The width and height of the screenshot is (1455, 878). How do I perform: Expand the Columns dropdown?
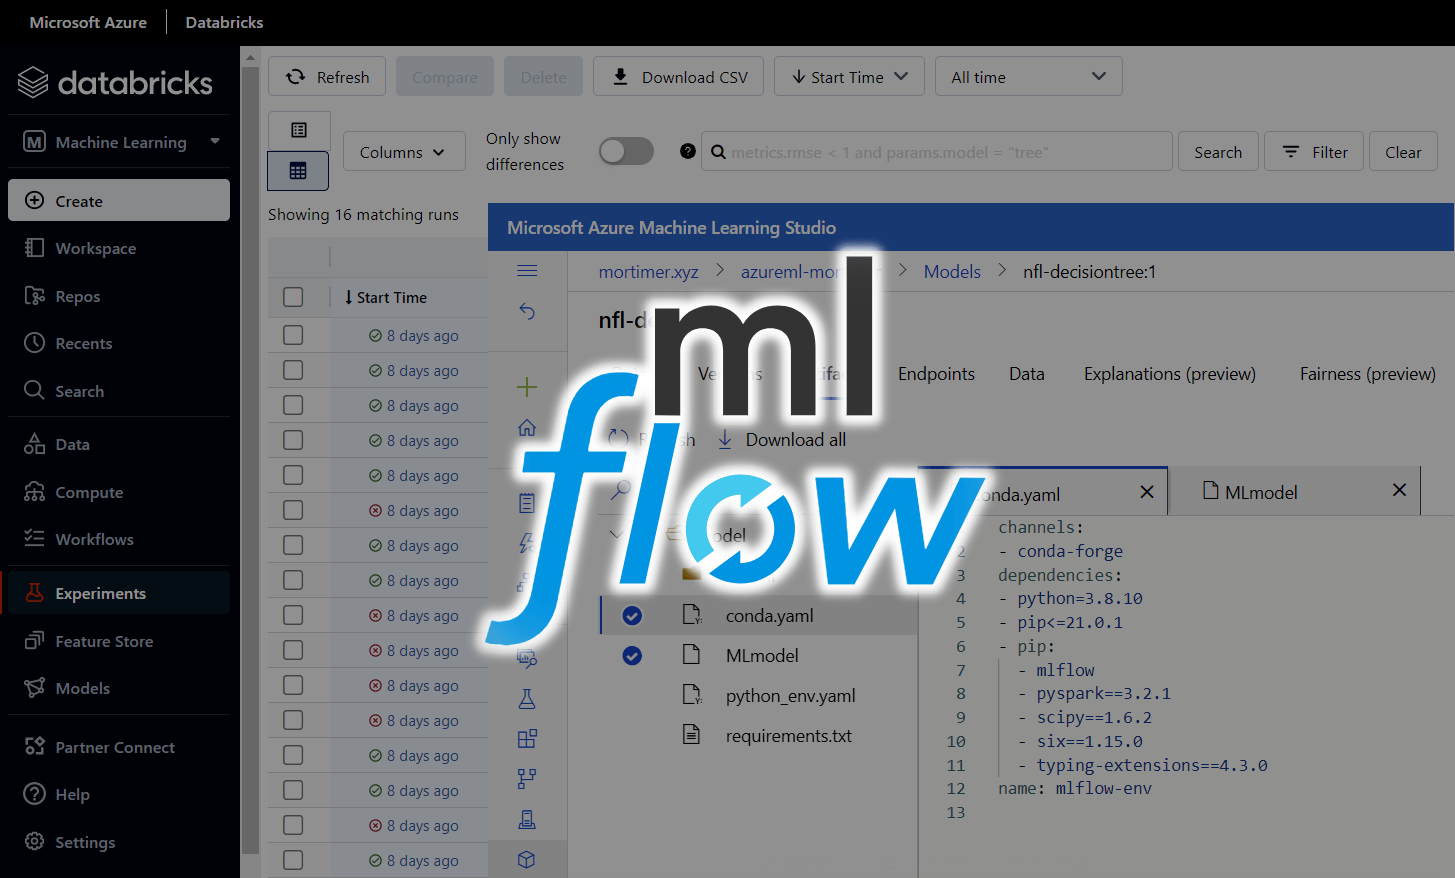[404, 152]
